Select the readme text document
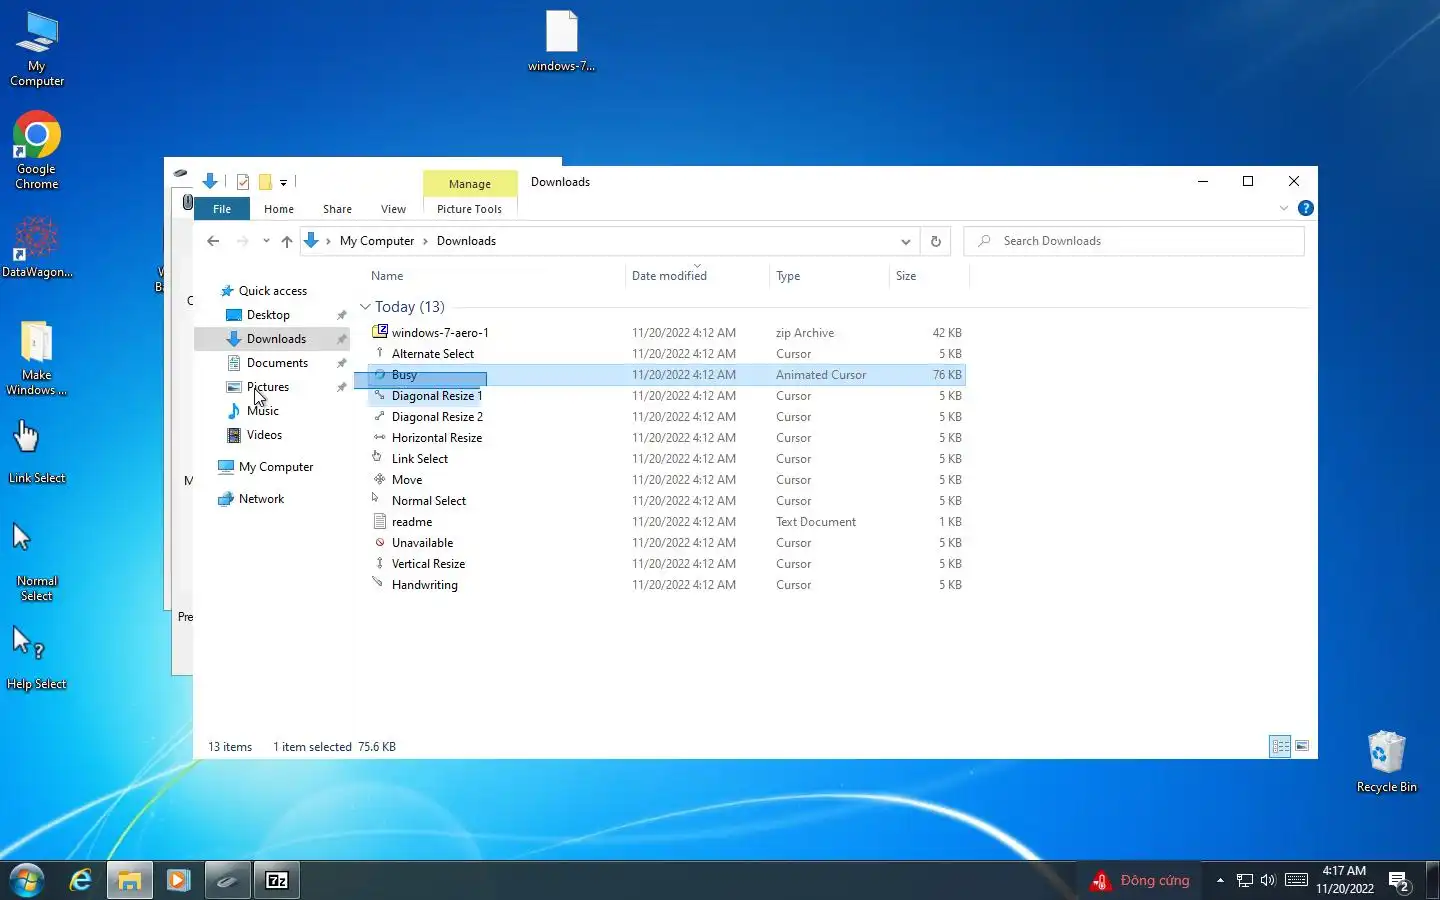 tap(412, 522)
